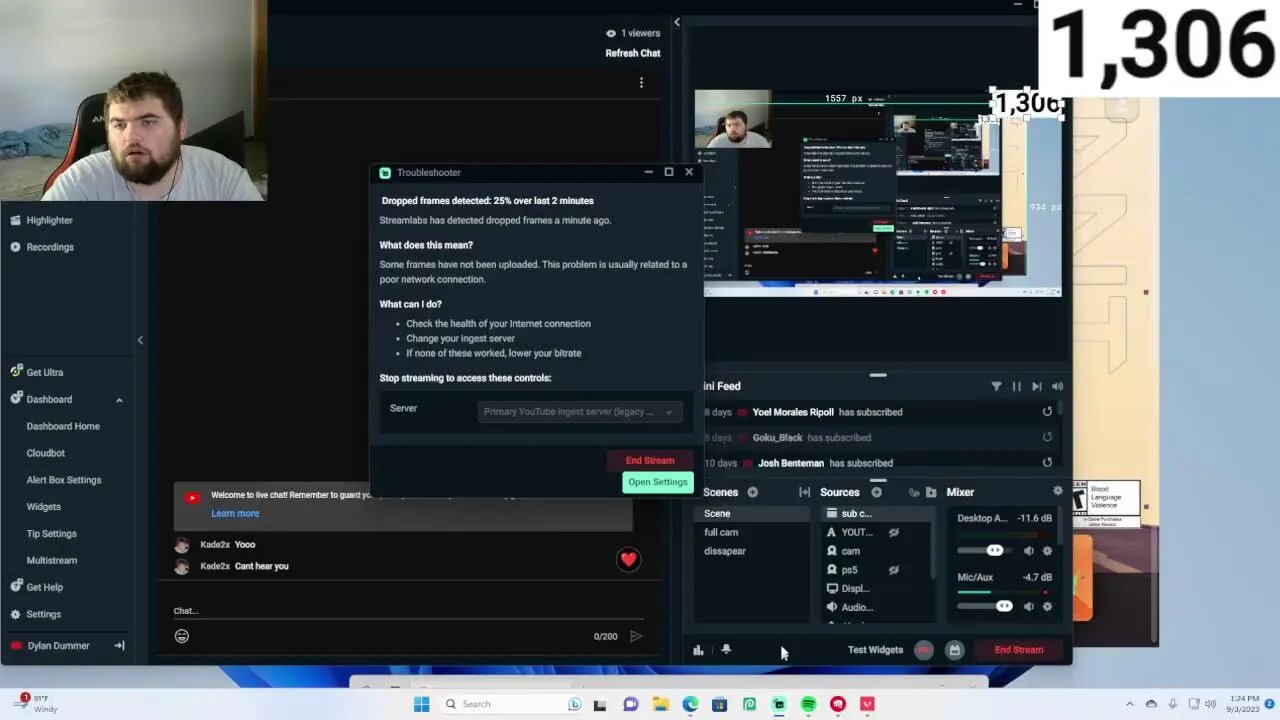Click the send message arrow icon
This screenshot has width=1280, height=720.
point(635,636)
